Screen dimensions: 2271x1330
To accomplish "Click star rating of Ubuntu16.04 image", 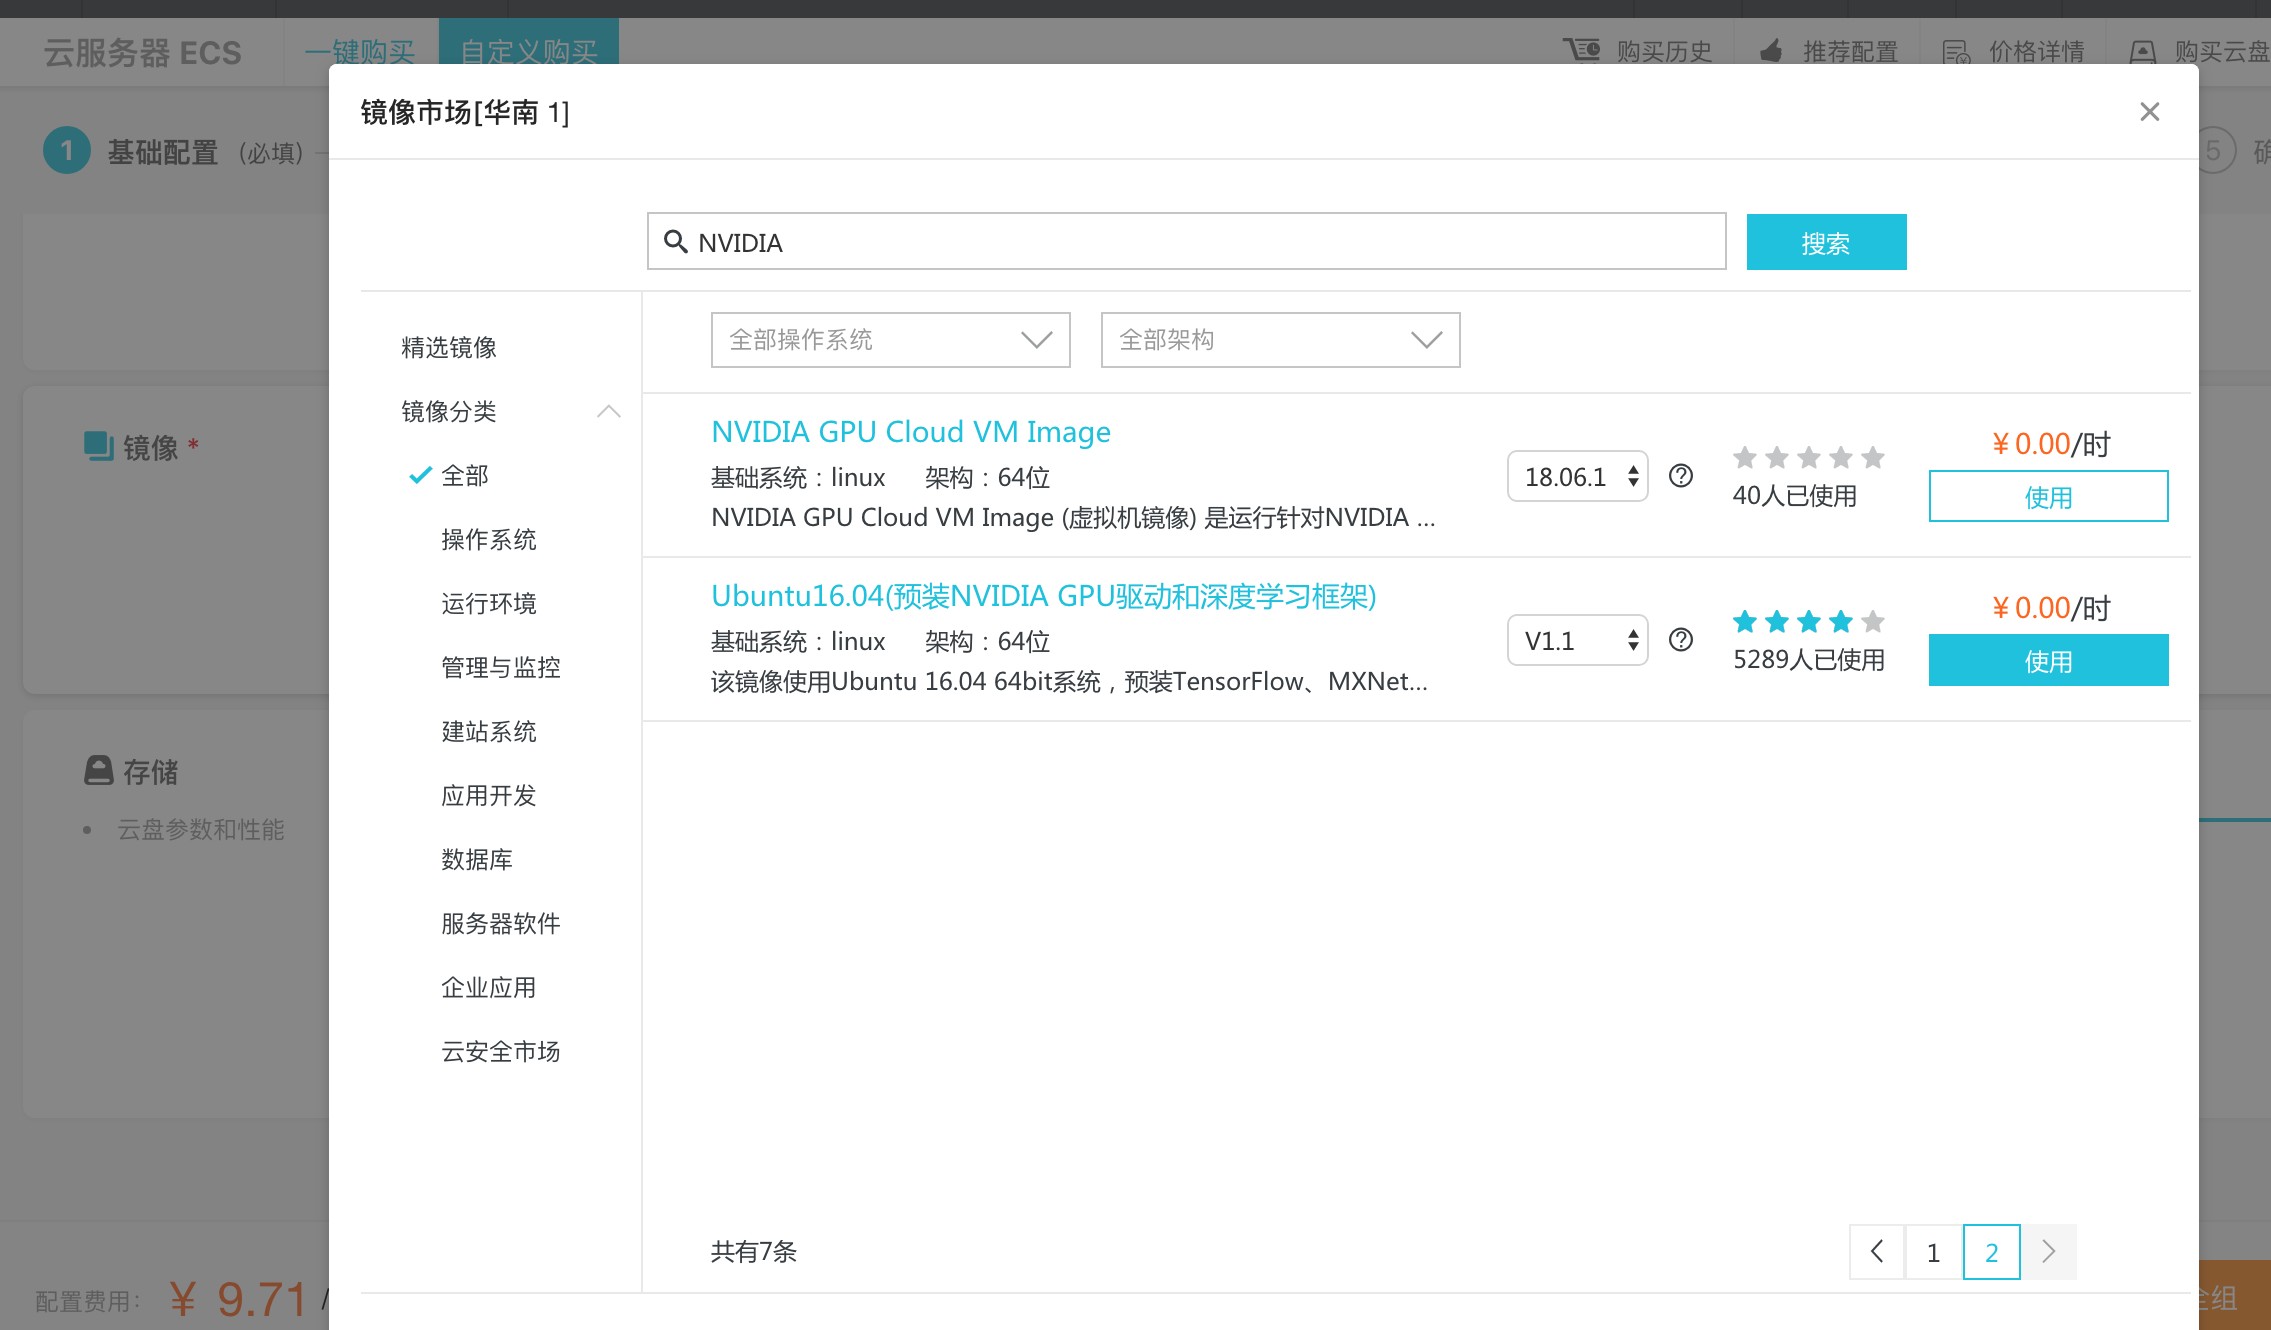I will pos(1808,622).
